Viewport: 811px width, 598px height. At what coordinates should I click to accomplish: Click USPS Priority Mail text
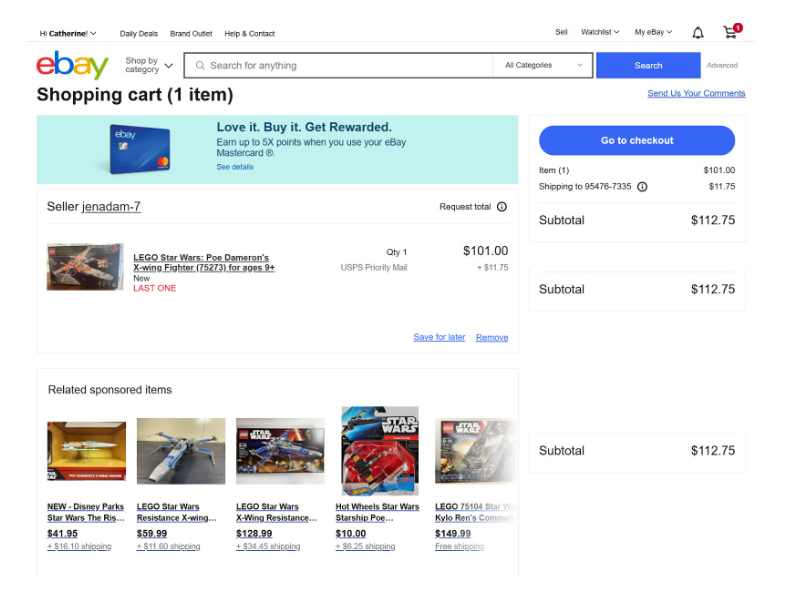tap(373, 267)
